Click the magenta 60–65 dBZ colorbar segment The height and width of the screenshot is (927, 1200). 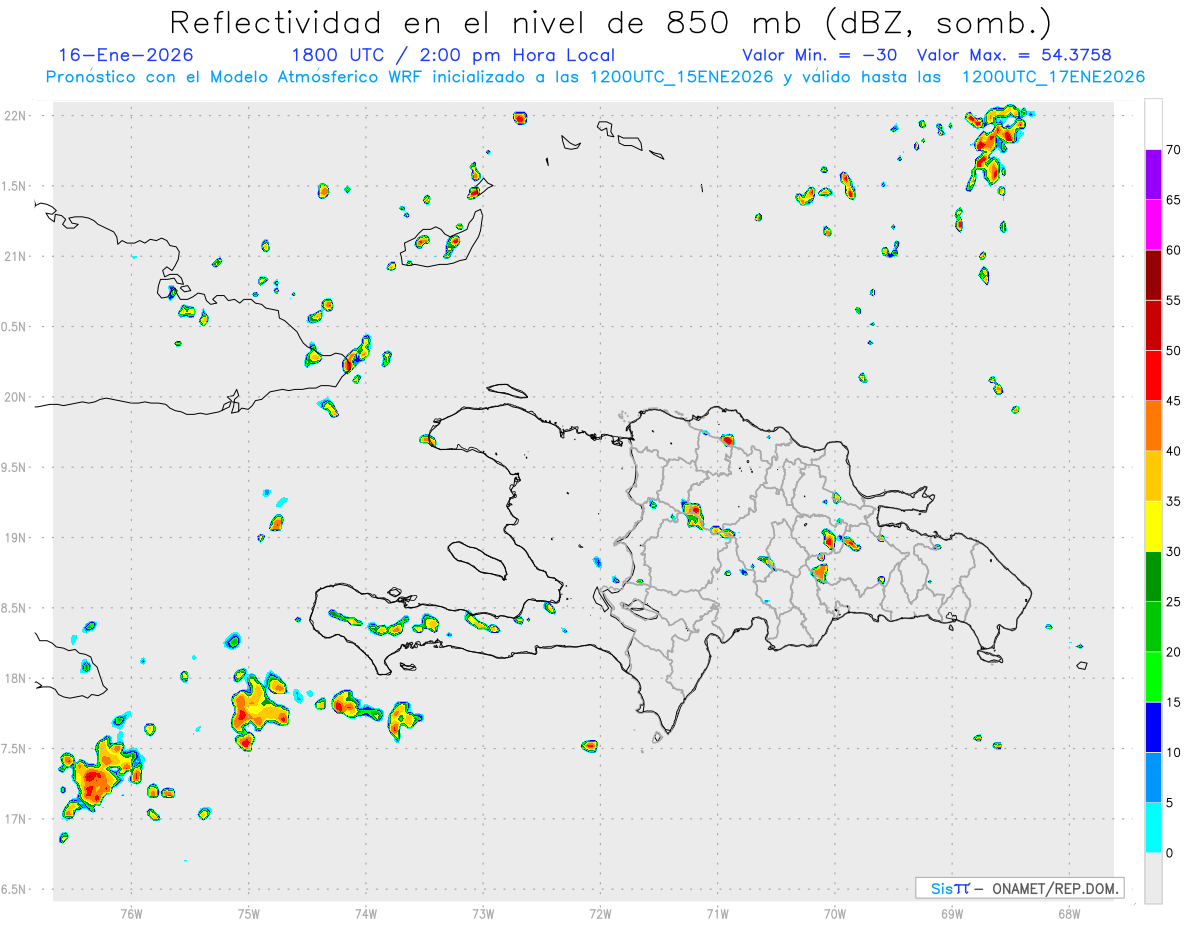(1153, 224)
